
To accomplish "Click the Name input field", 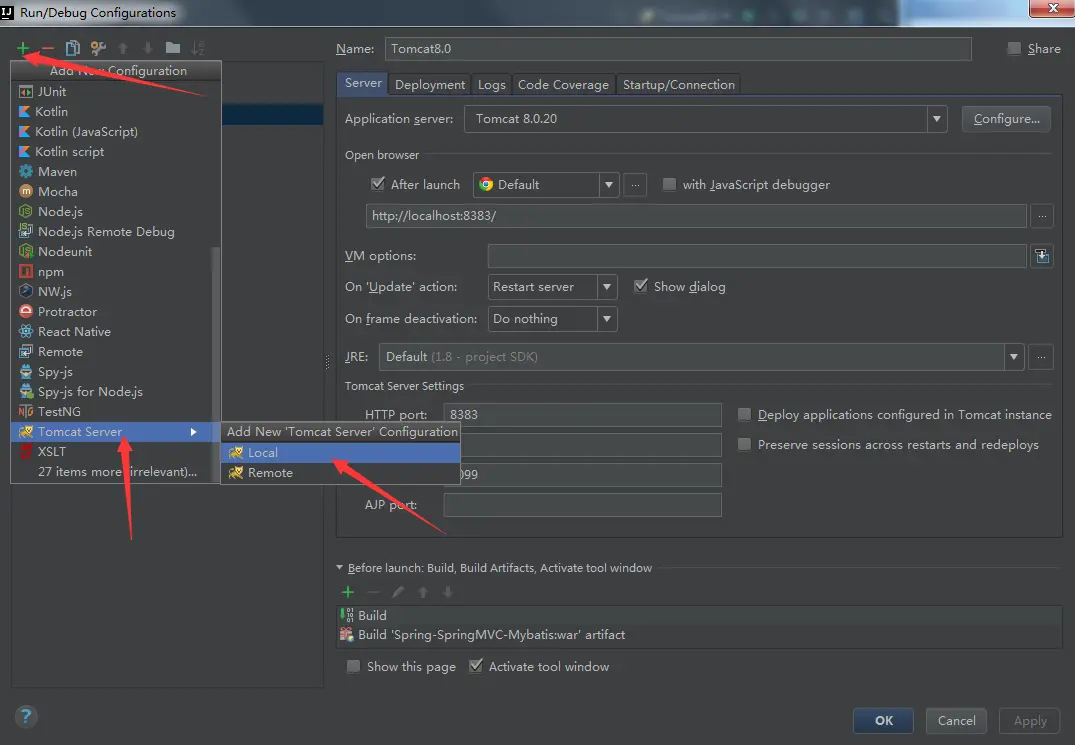I will 678,49.
